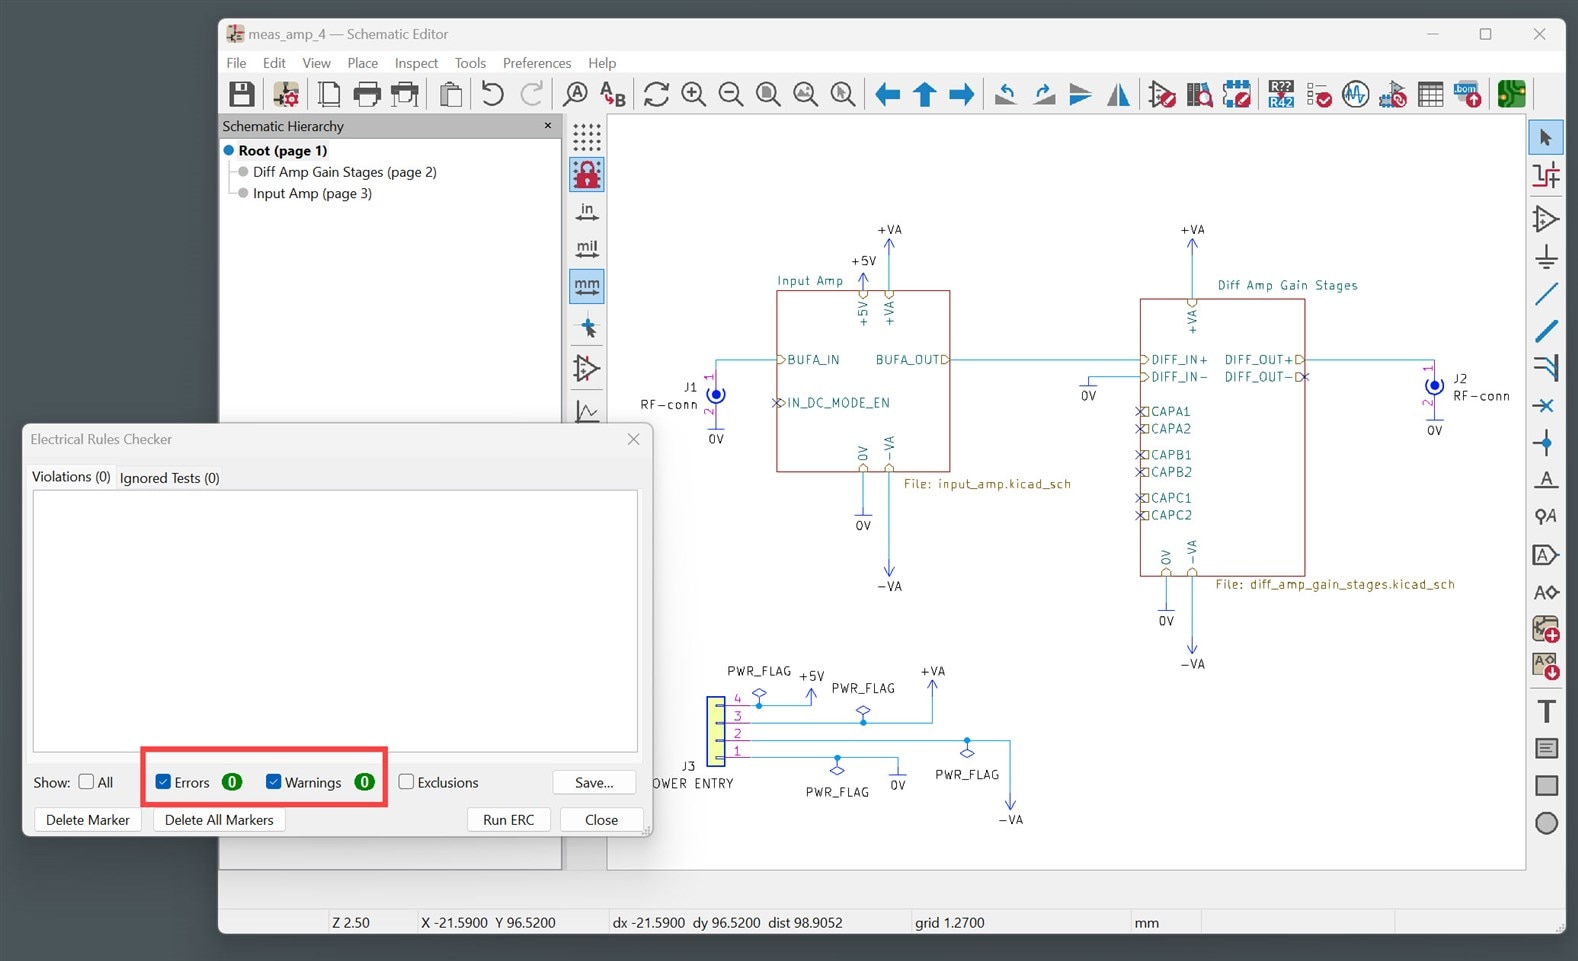The width and height of the screenshot is (1578, 961).
Task: Zoom to fit the page
Action: 768,94
